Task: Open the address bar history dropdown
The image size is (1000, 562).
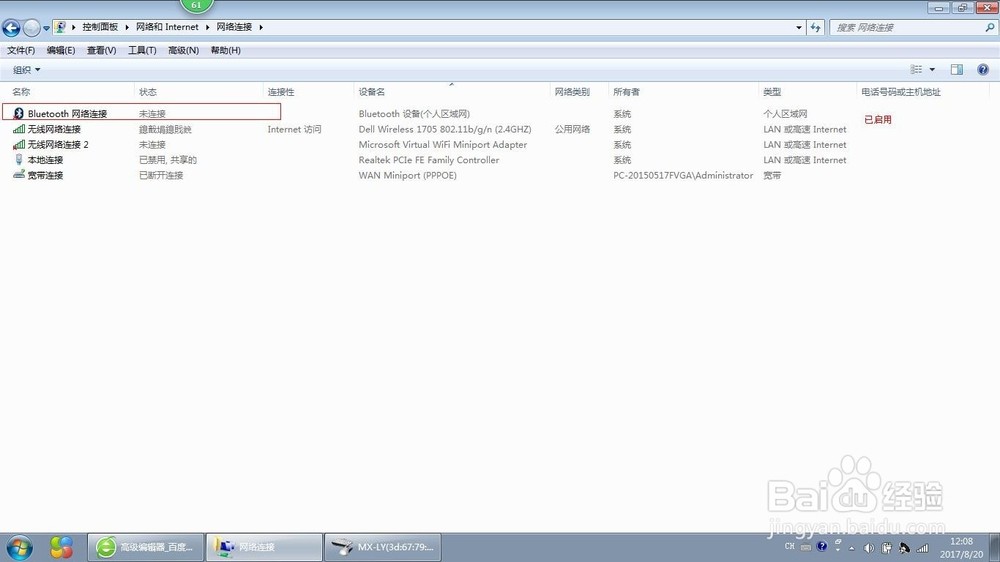Action: click(798, 27)
